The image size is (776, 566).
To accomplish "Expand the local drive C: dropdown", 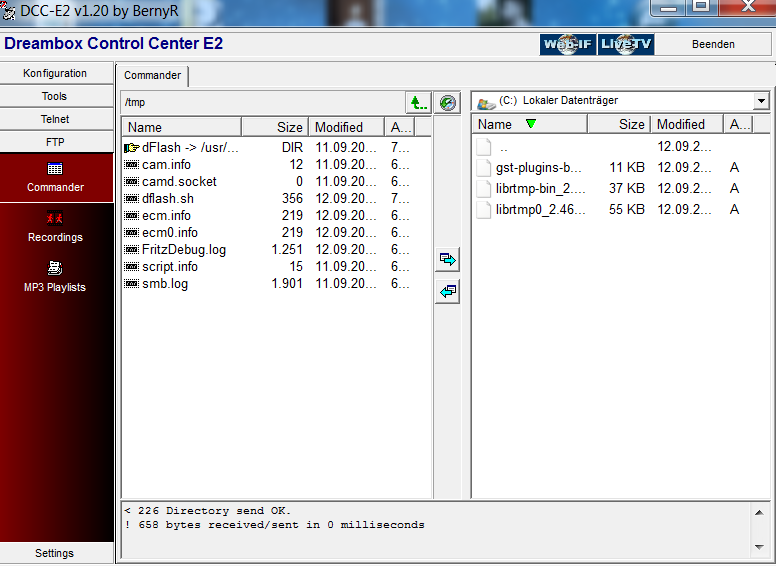I will [x=761, y=101].
